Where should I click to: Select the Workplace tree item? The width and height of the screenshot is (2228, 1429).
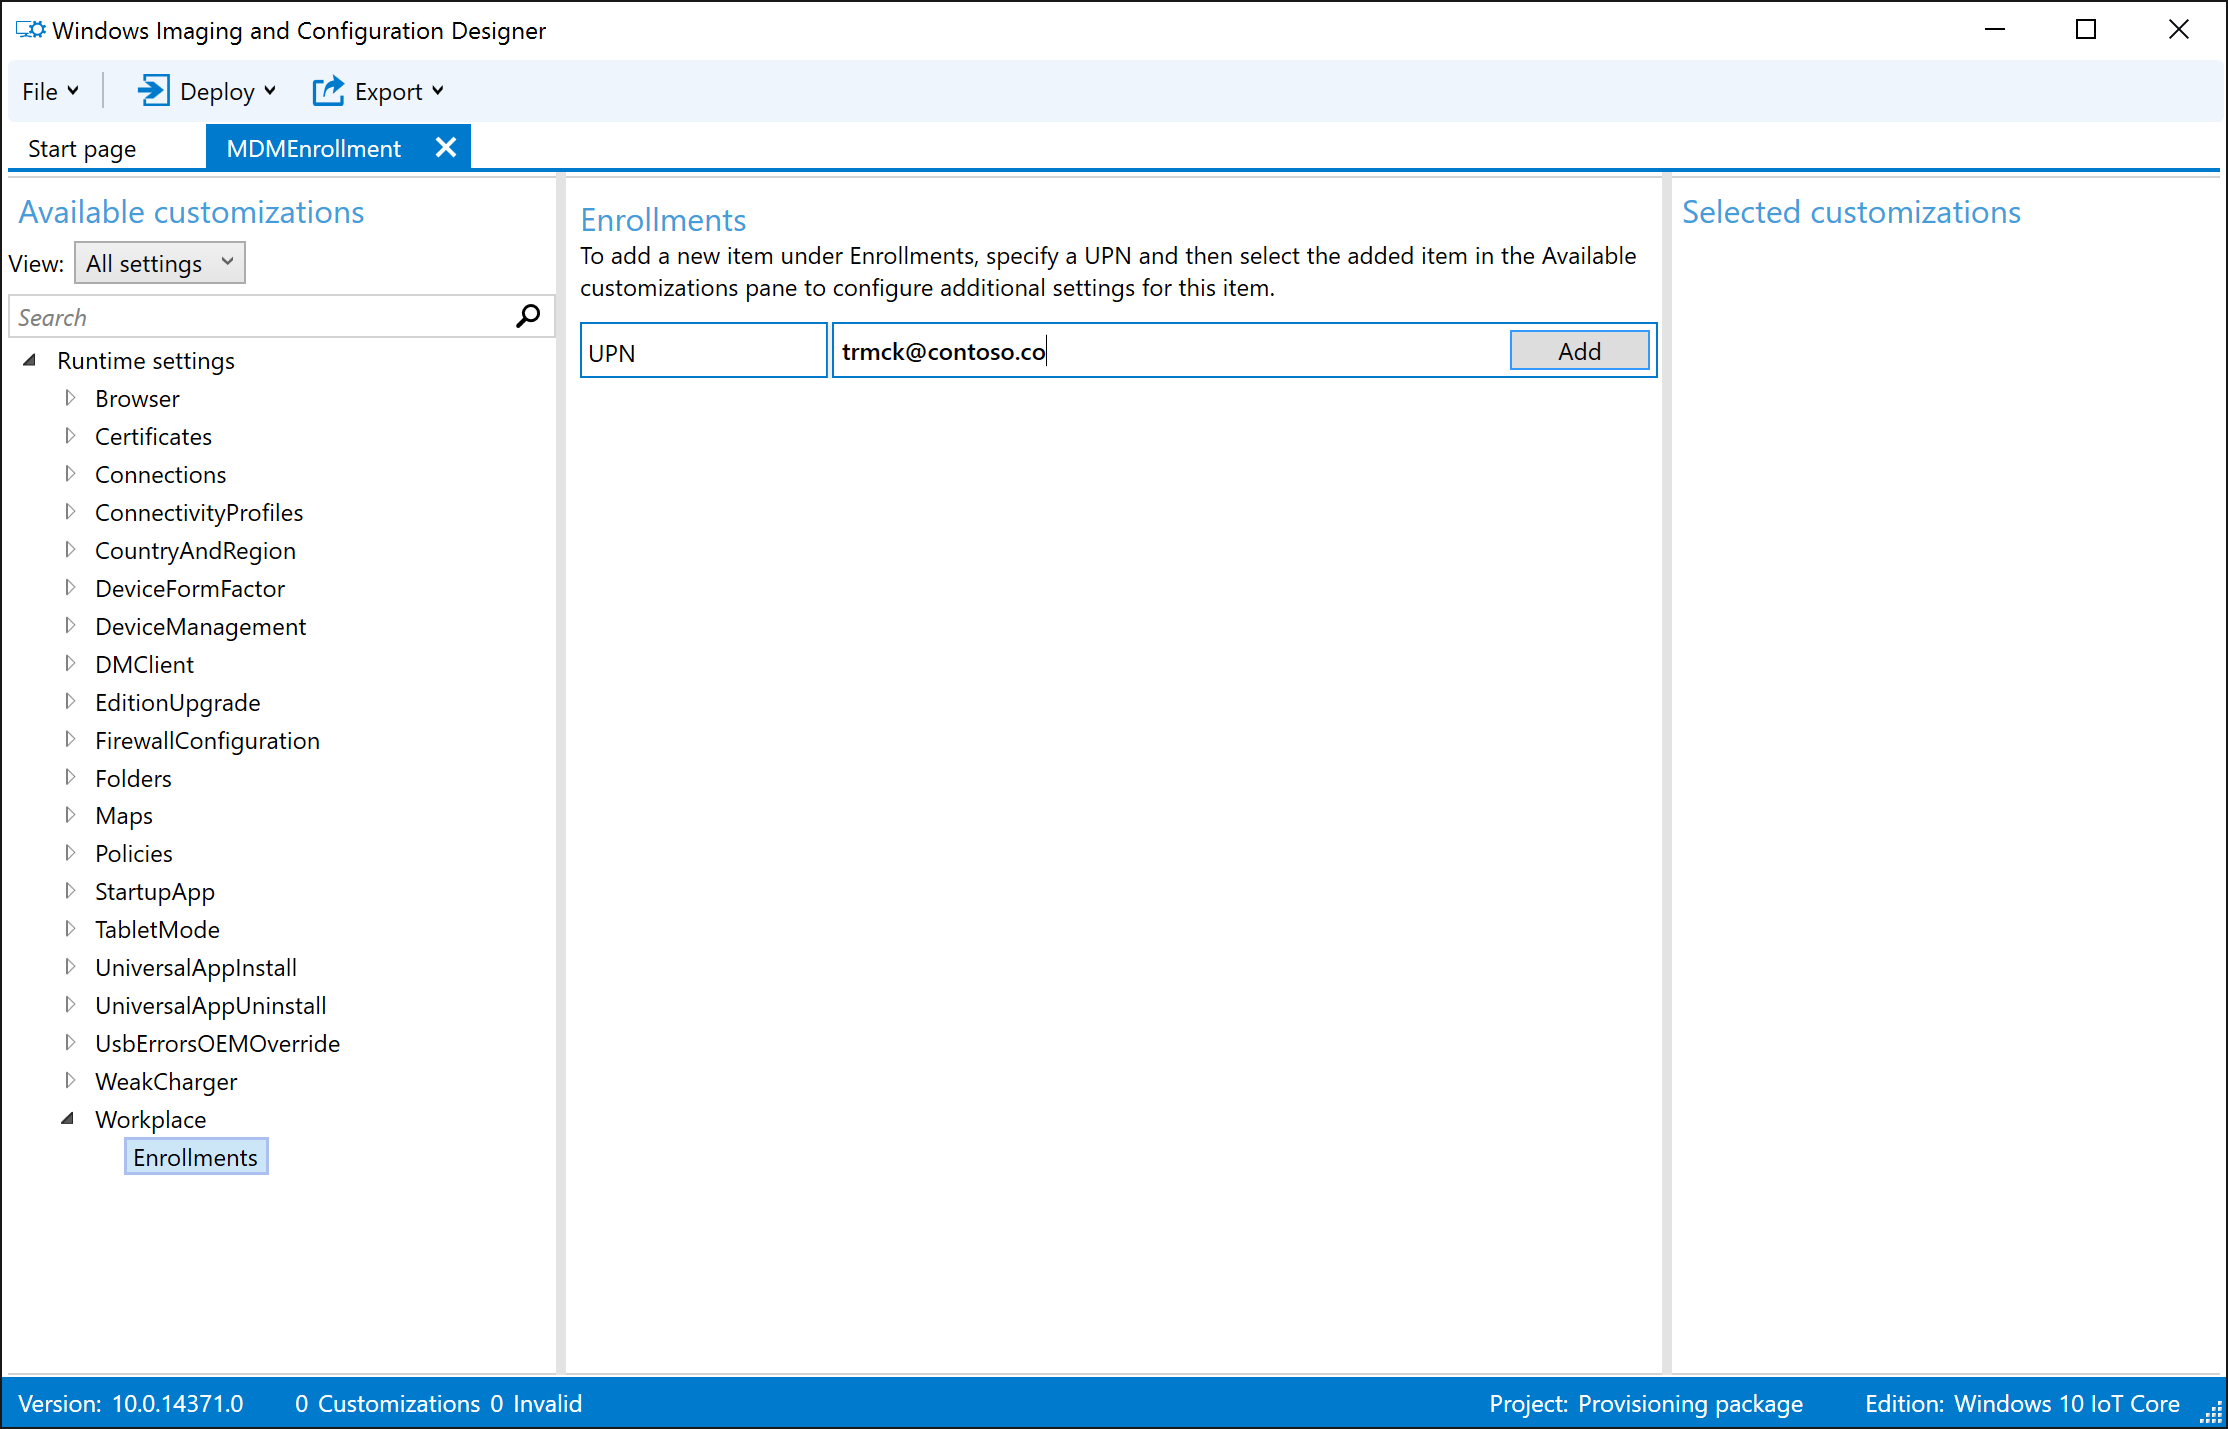click(x=151, y=1119)
